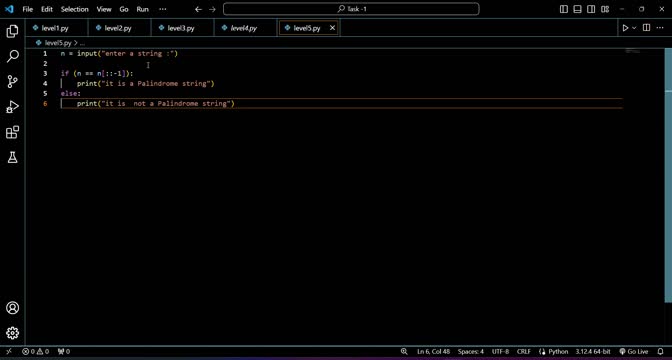The height and width of the screenshot is (360, 672).
Task: Expand the run Python file dropdown arrow
Action: pos(635,28)
